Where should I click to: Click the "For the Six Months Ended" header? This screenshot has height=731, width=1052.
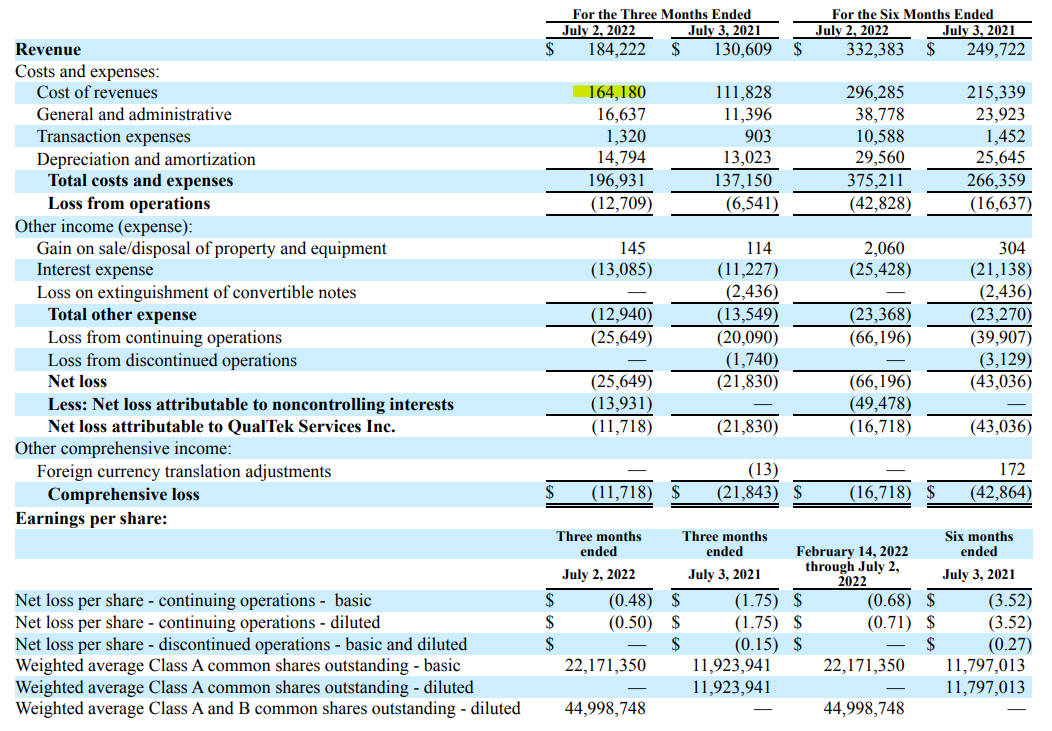(912, 14)
